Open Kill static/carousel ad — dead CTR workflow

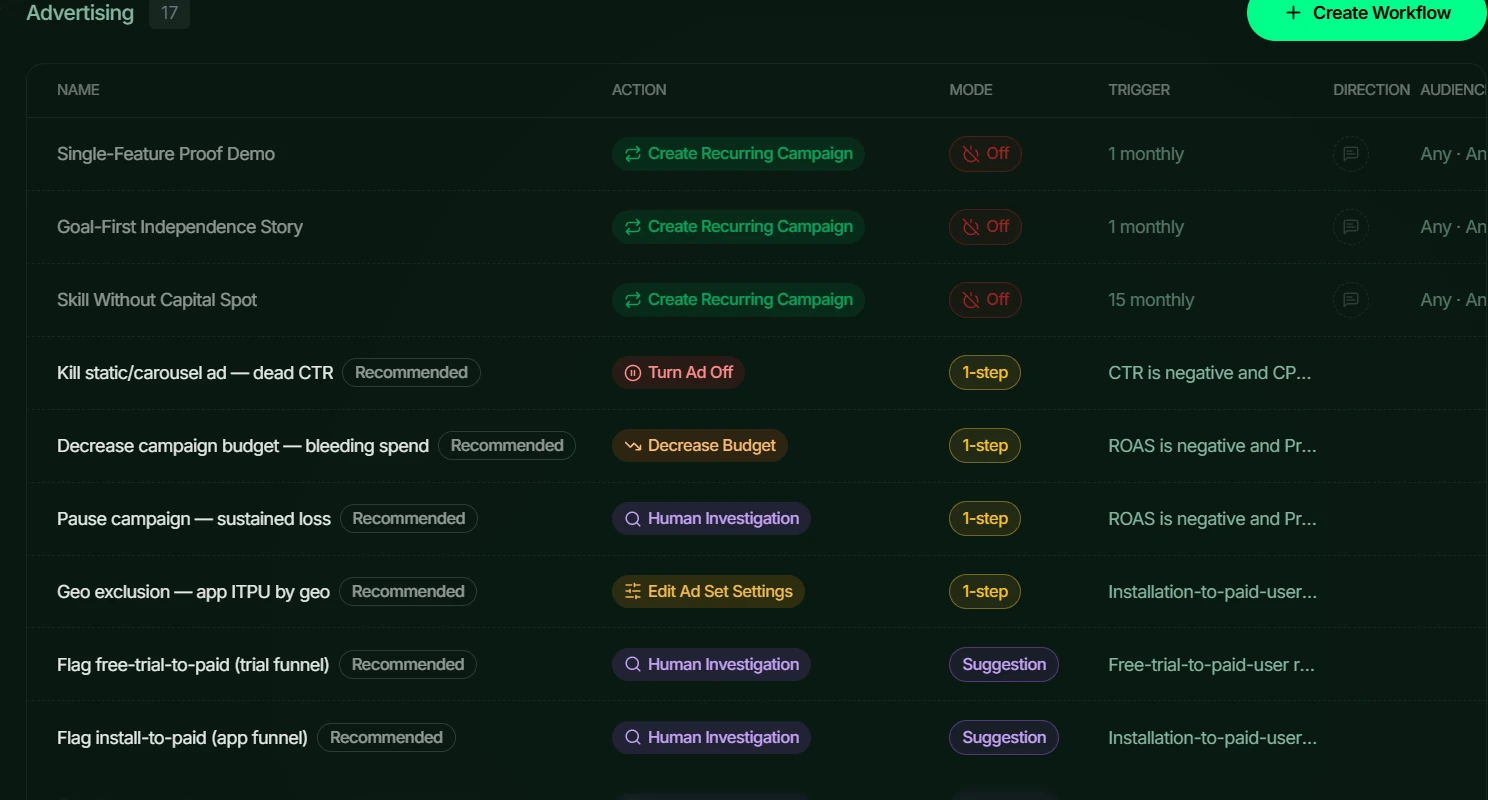point(195,373)
